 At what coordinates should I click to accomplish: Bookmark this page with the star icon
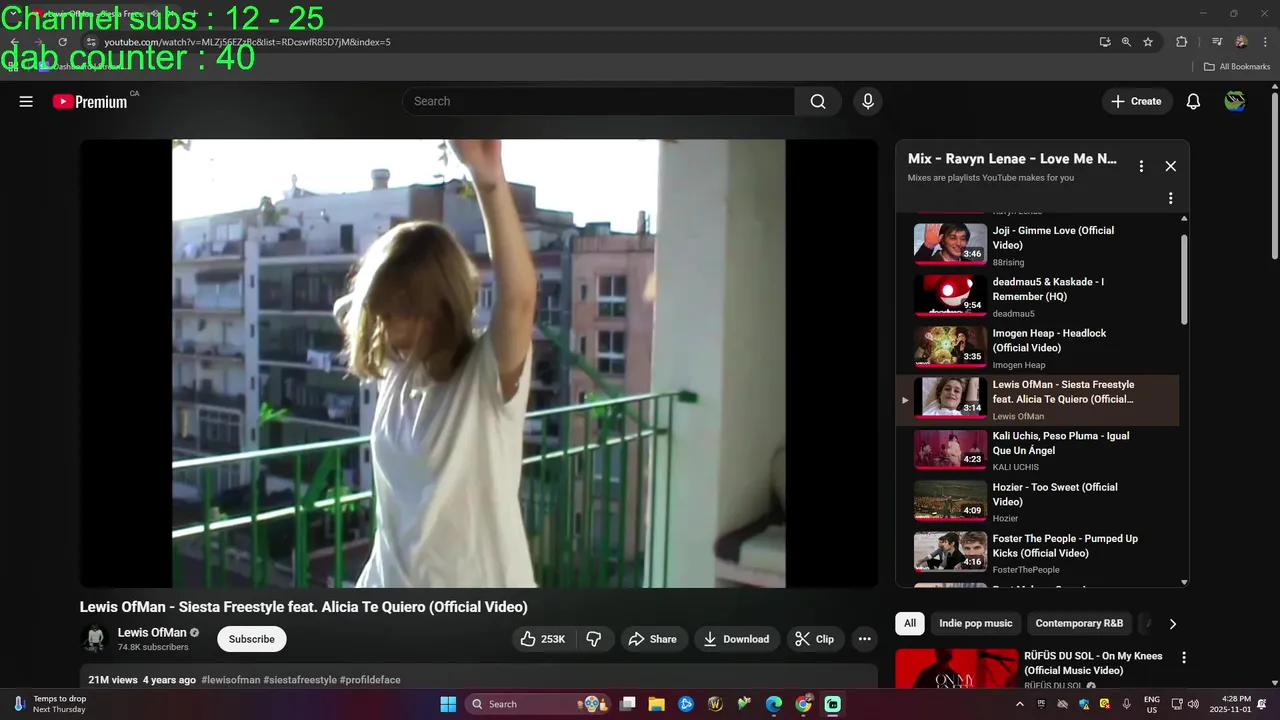[1148, 42]
